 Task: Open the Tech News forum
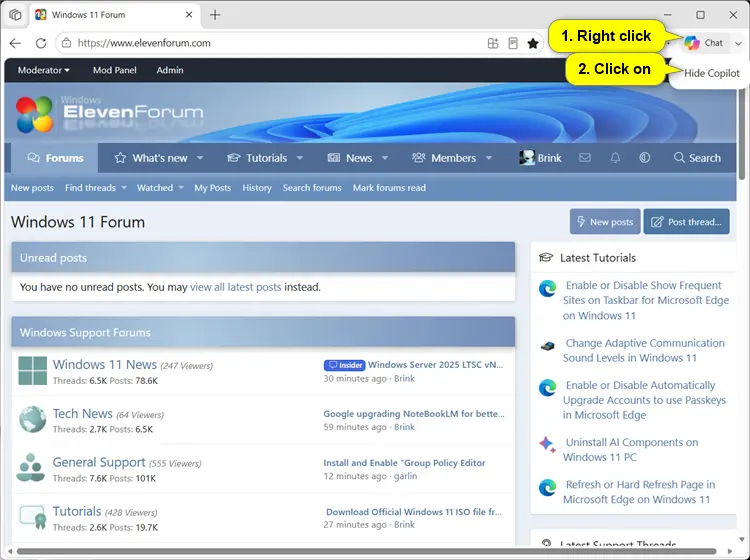(x=82, y=413)
